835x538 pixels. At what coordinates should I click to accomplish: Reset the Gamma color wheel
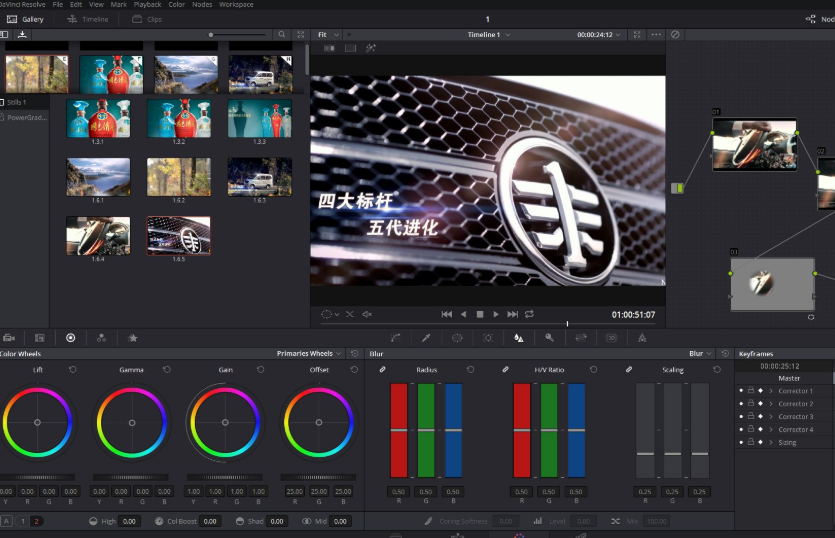[166, 370]
